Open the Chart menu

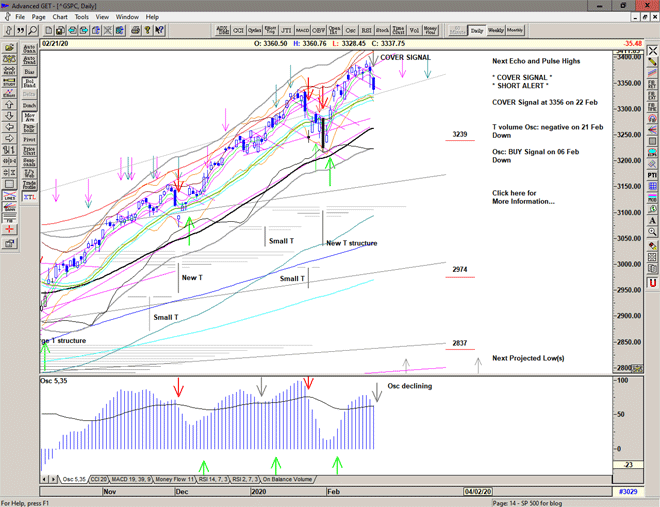click(60, 17)
